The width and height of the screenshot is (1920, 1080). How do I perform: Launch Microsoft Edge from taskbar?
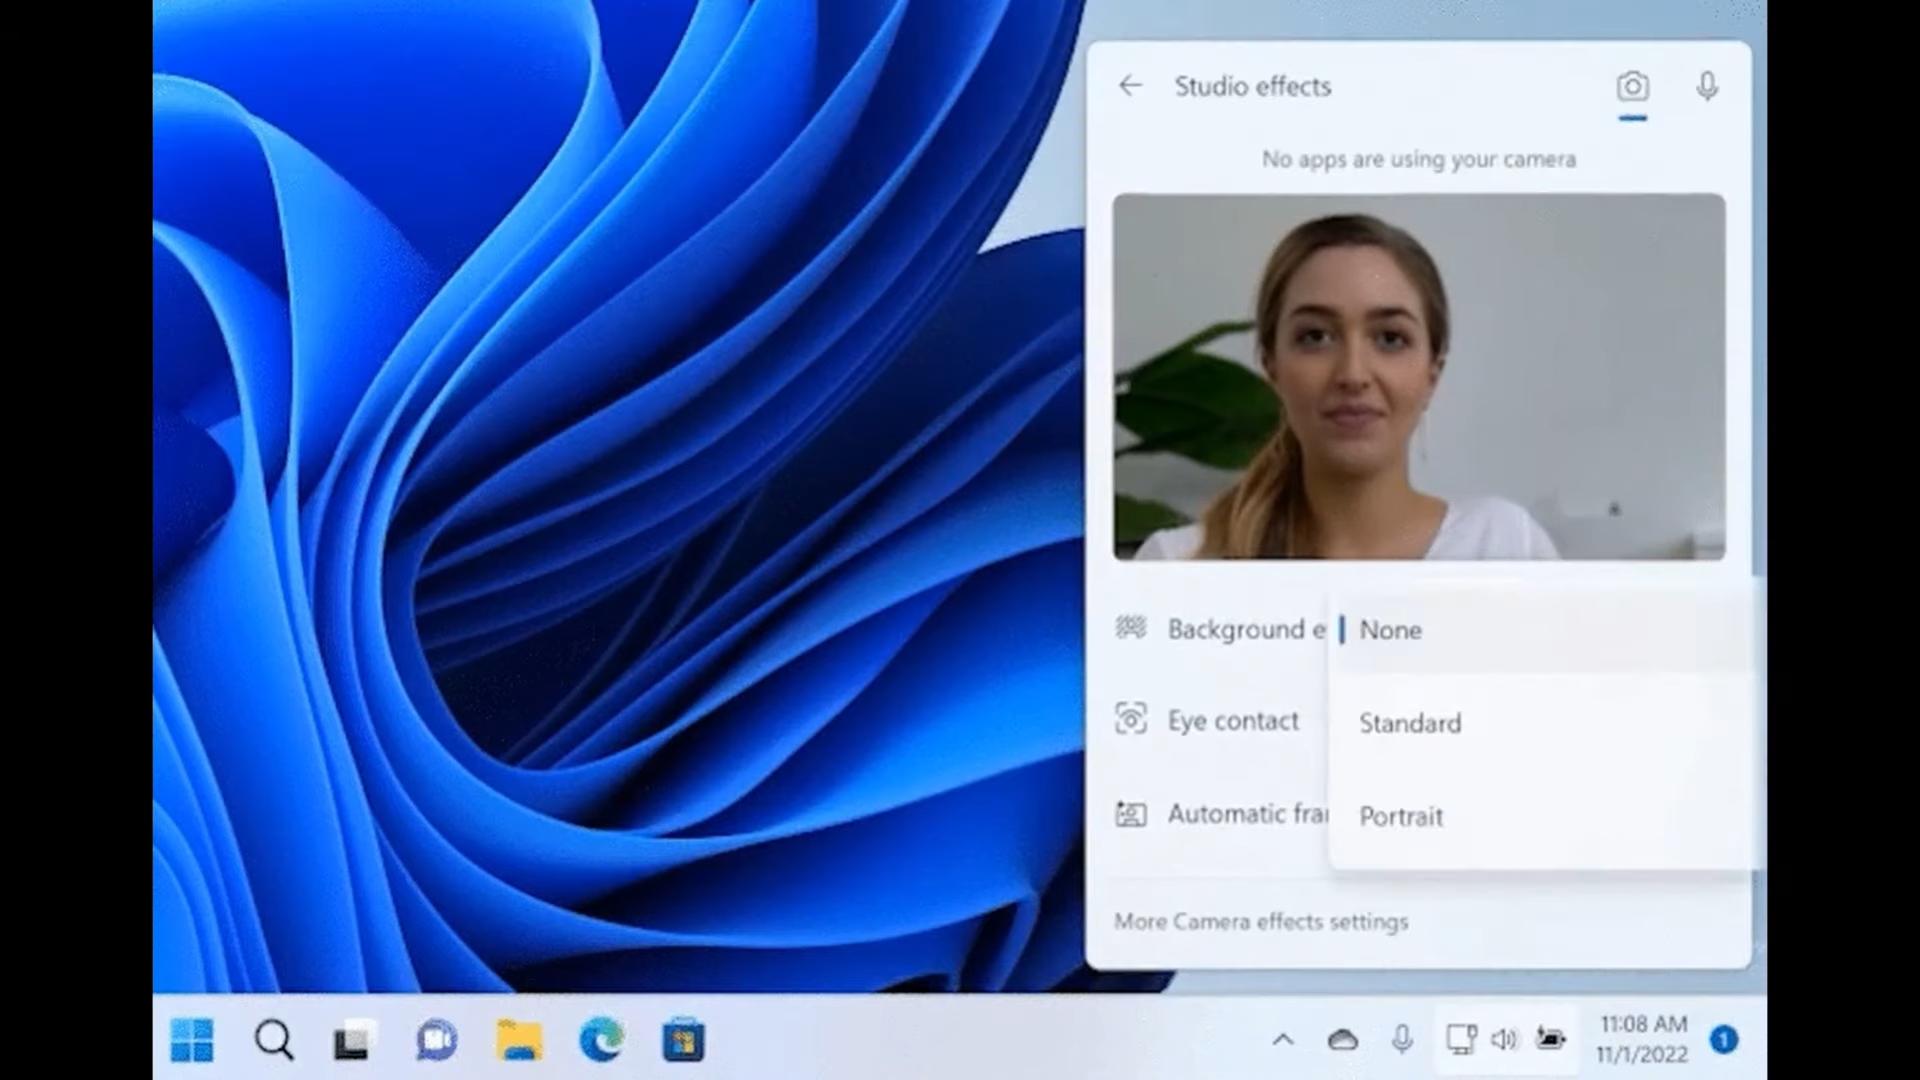tap(602, 1040)
